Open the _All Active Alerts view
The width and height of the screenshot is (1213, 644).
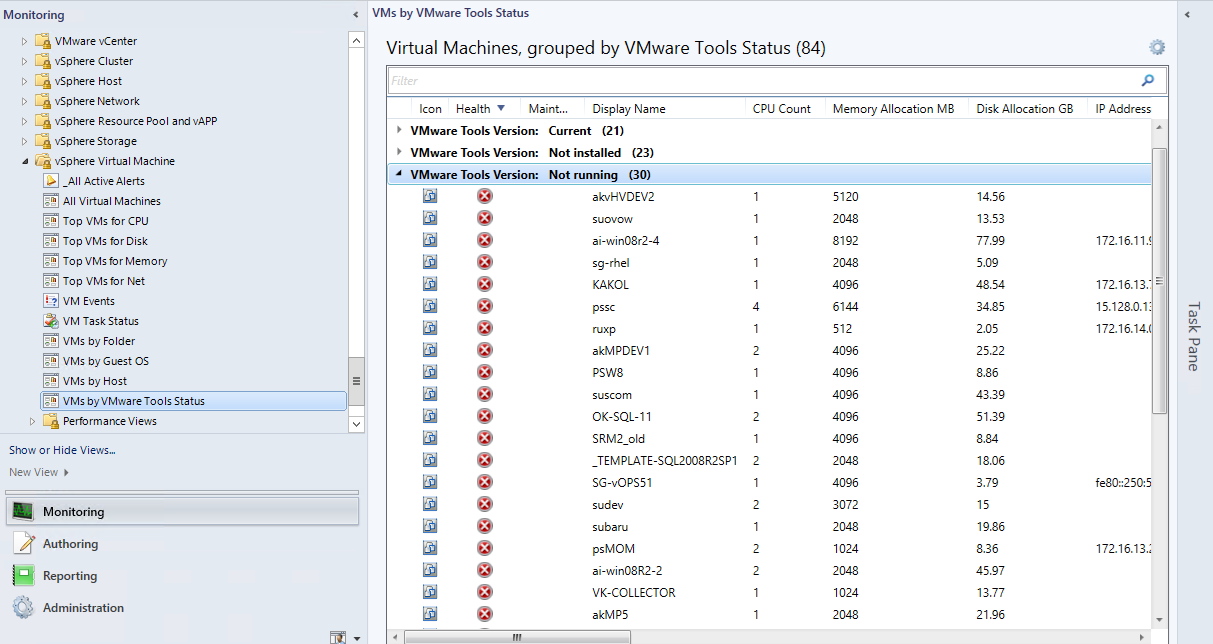tap(104, 181)
